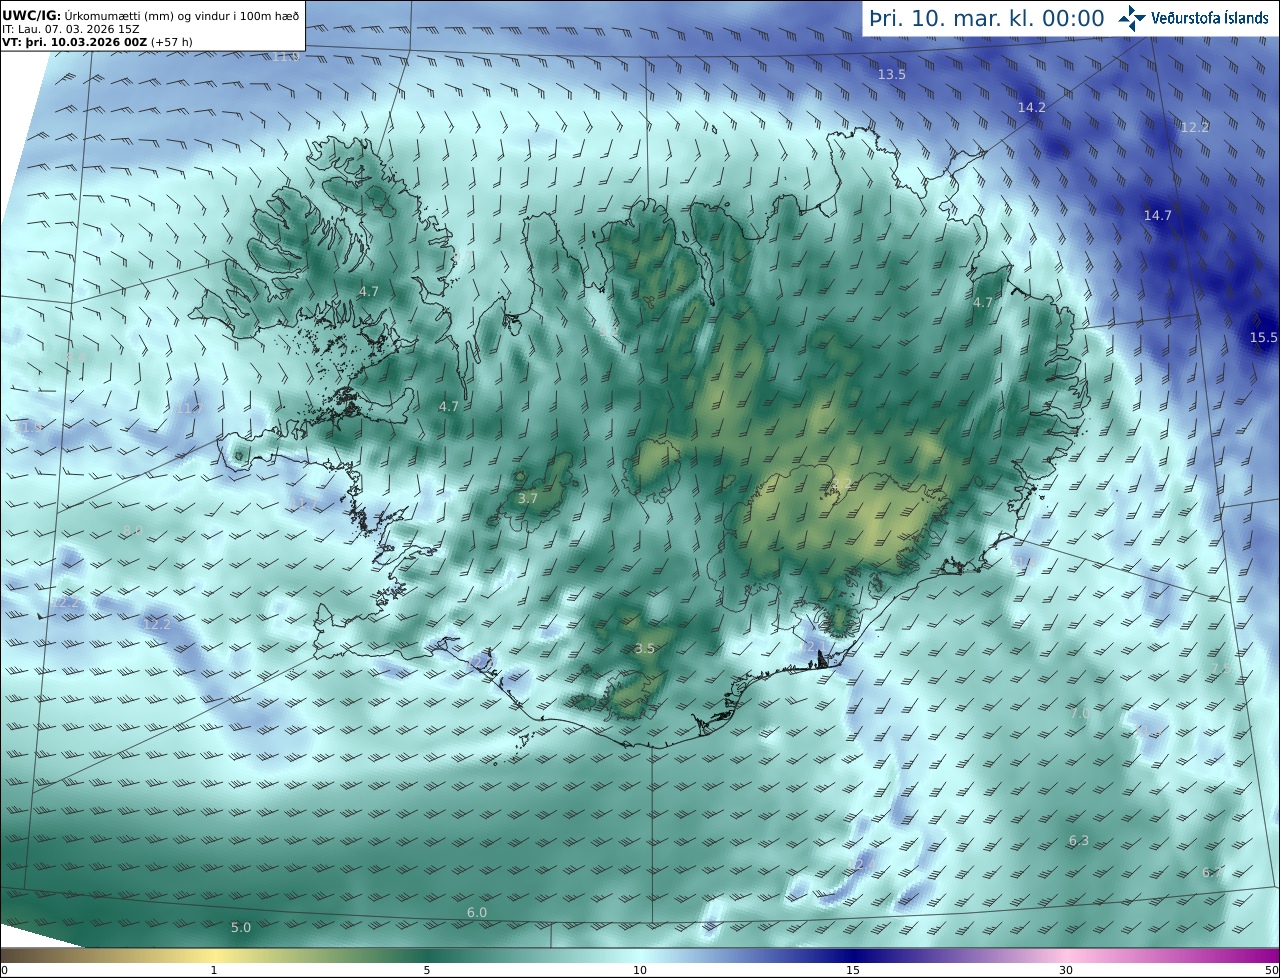The height and width of the screenshot is (978, 1280).
Task: Click the UWC/IG Úrkomumætti title line
Action: tap(150, 15)
